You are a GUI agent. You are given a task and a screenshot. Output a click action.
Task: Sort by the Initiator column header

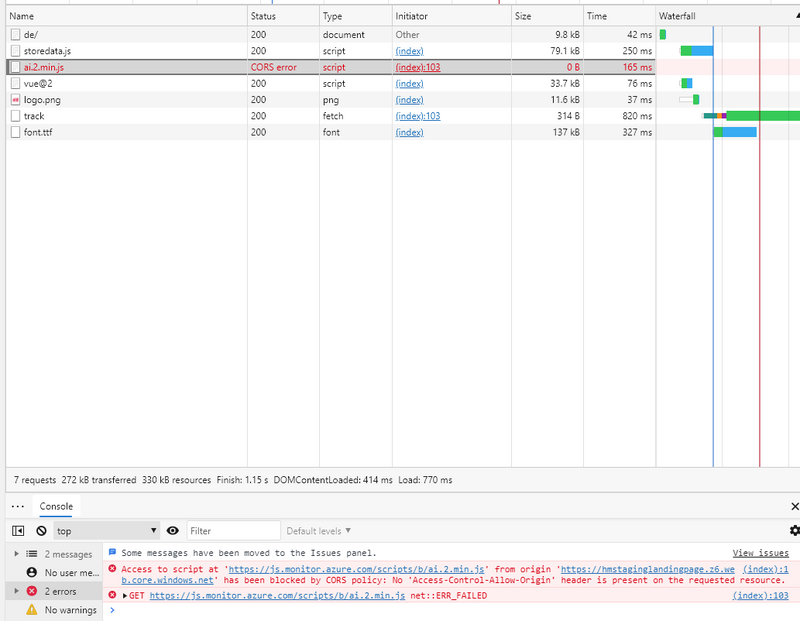tap(452, 16)
